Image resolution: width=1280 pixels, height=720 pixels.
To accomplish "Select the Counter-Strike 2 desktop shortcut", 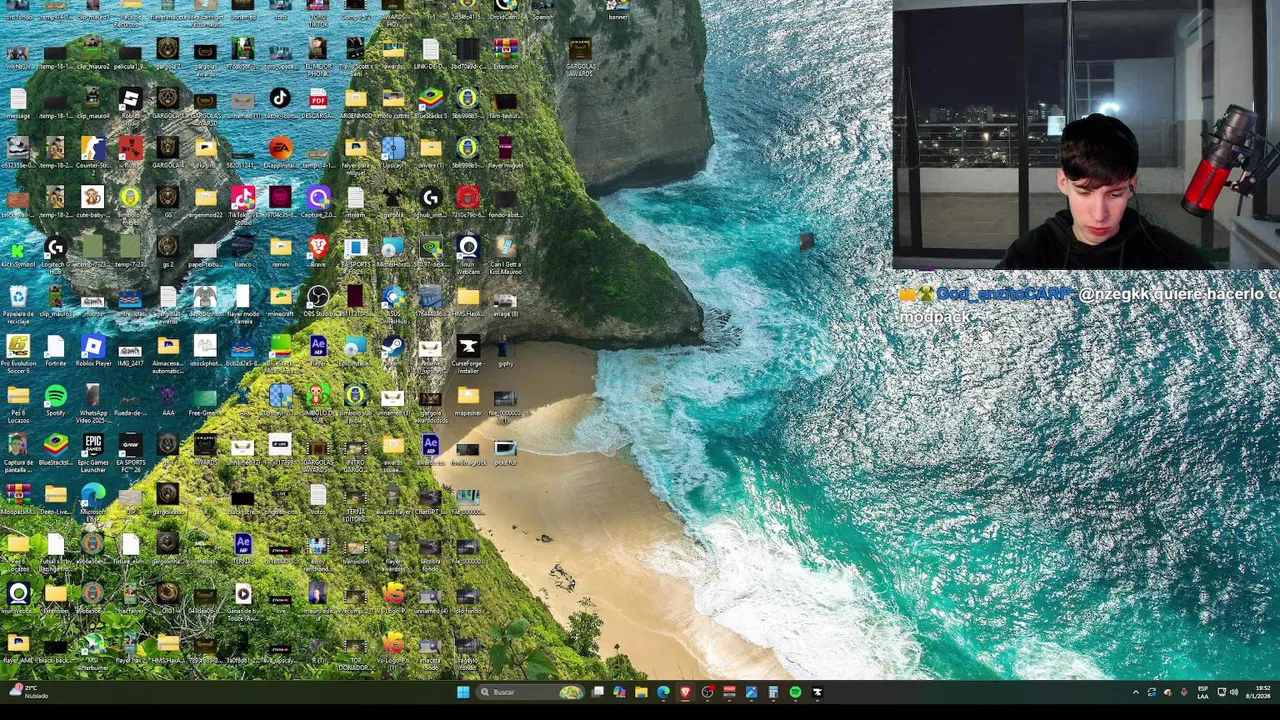I will tap(93, 153).
